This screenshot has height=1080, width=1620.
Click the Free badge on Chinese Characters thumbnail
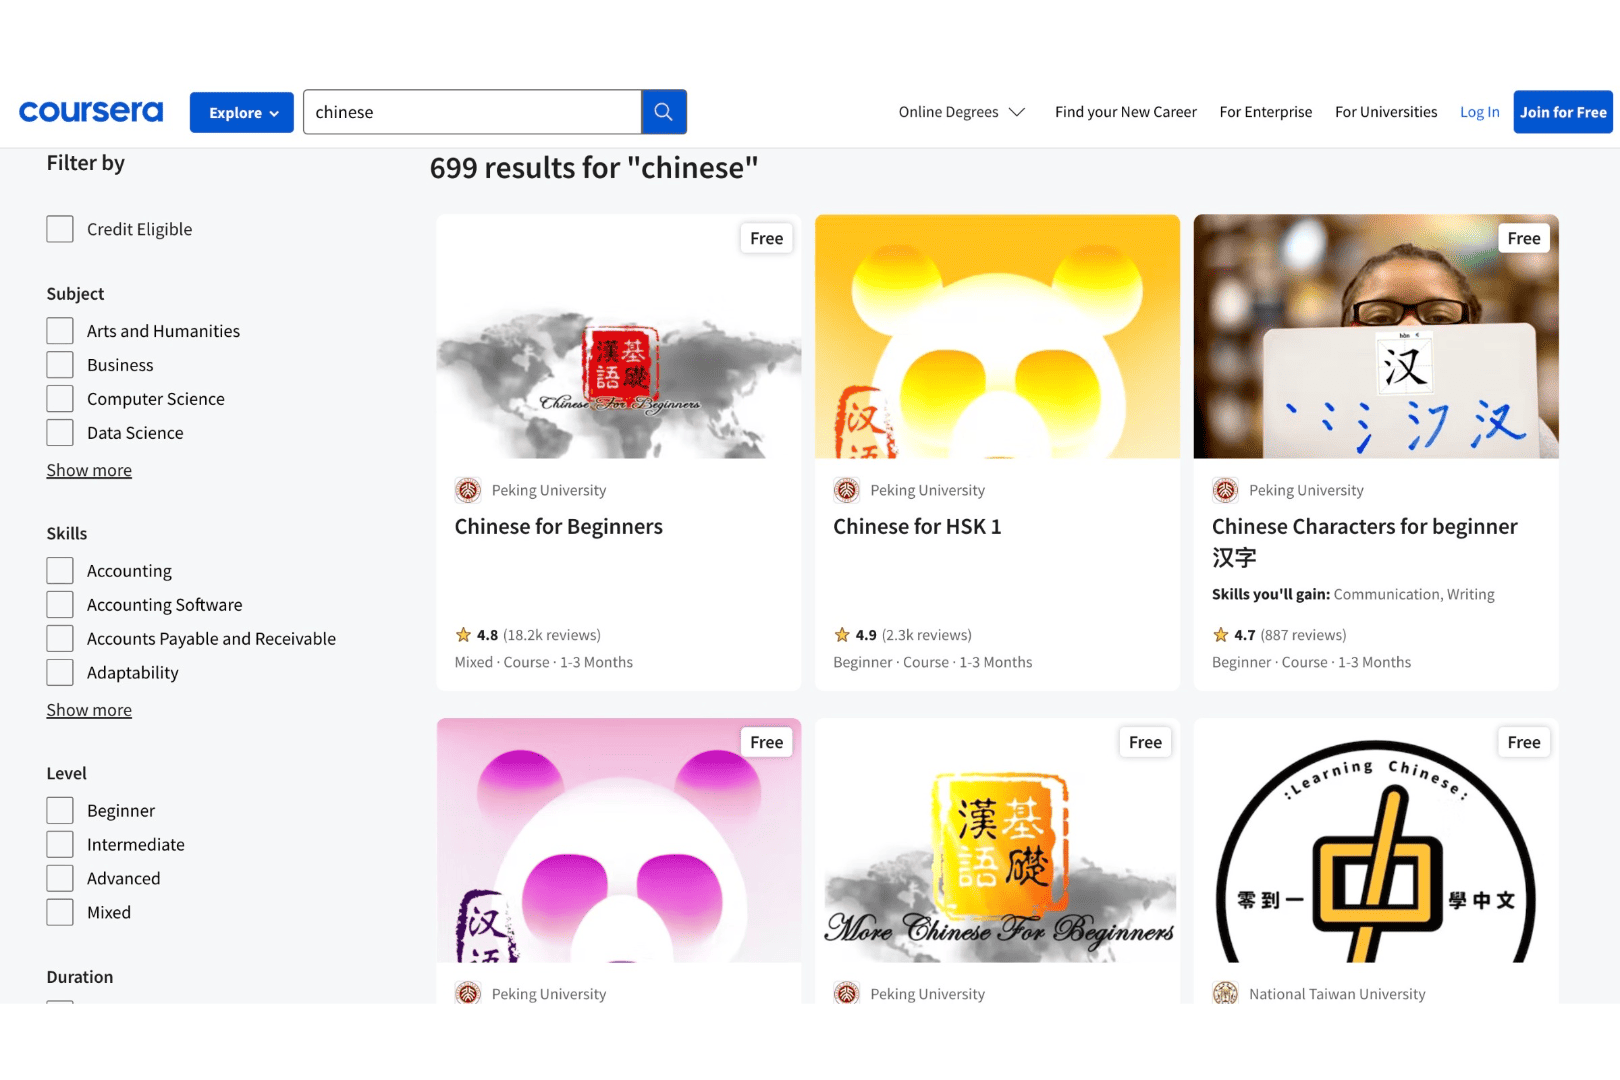click(x=1524, y=238)
